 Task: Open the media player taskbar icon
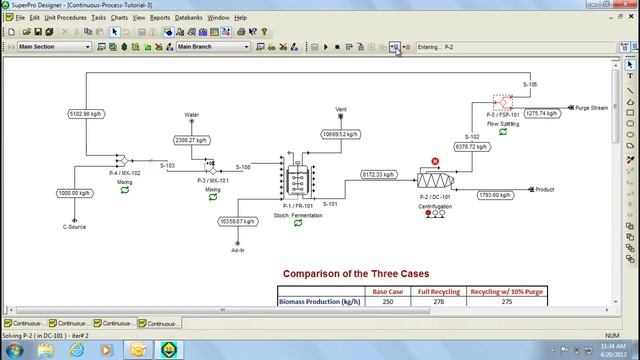(x=106, y=350)
